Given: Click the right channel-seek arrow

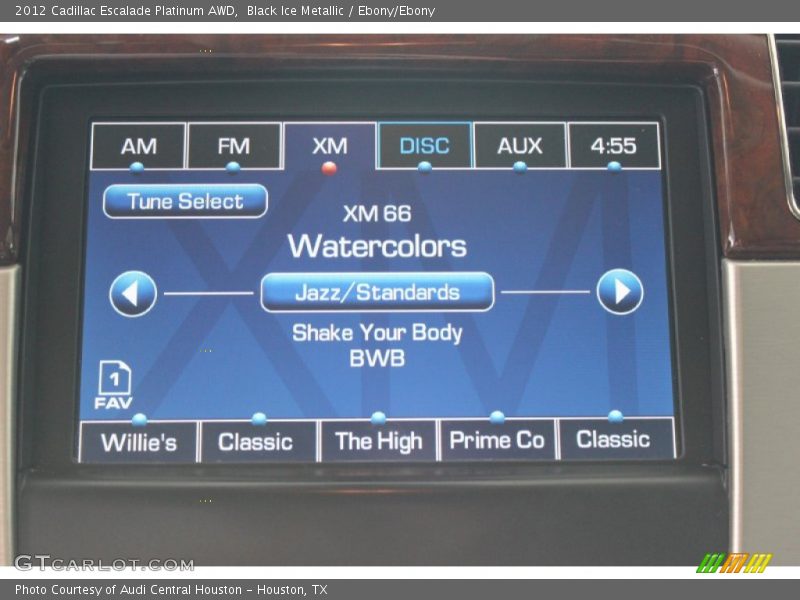Looking at the screenshot, I should pyautogui.click(x=620, y=291).
